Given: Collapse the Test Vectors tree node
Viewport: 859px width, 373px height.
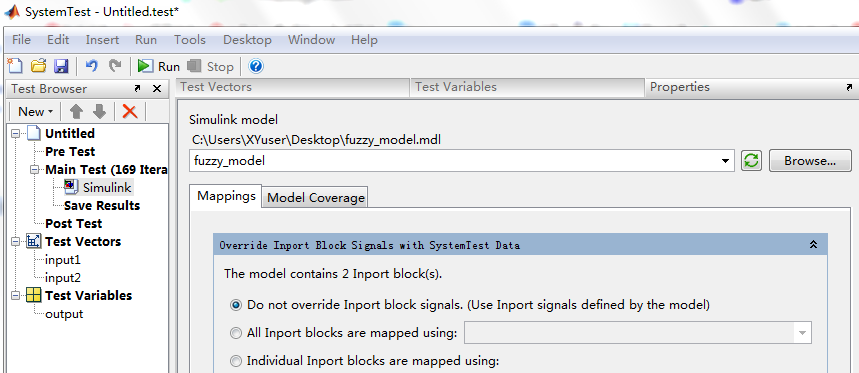Looking at the screenshot, I should coord(15,242).
